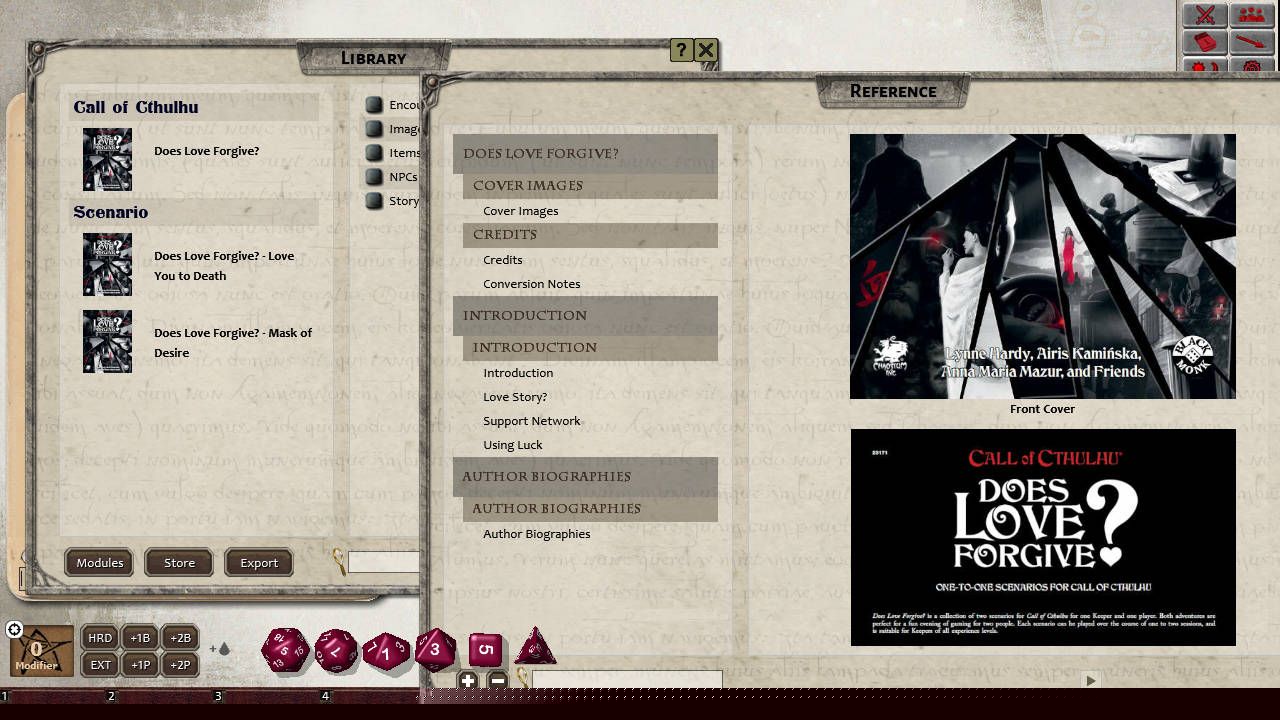Click the Encounters category button icon
This screenshot has width=1280, height=720.
coord(374,105)
